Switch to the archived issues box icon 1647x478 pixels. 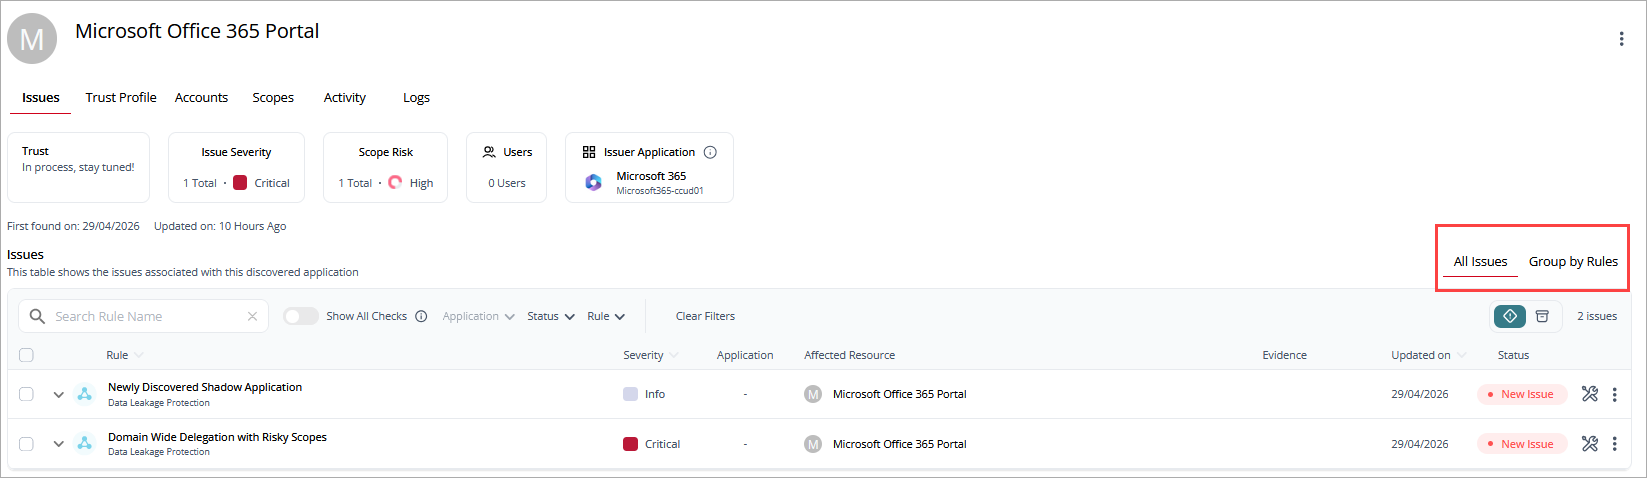coord(1542,316)
